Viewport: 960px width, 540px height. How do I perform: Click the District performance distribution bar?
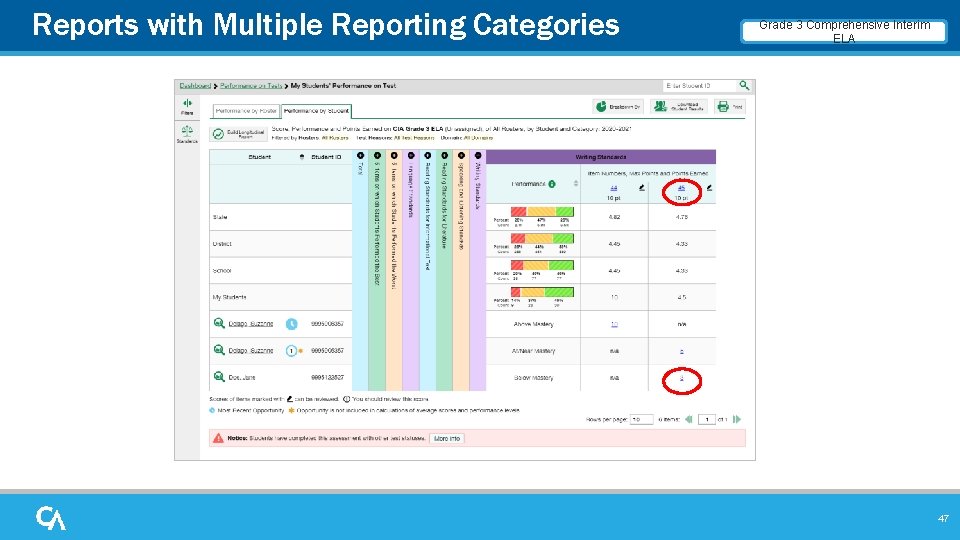[542, 238]
